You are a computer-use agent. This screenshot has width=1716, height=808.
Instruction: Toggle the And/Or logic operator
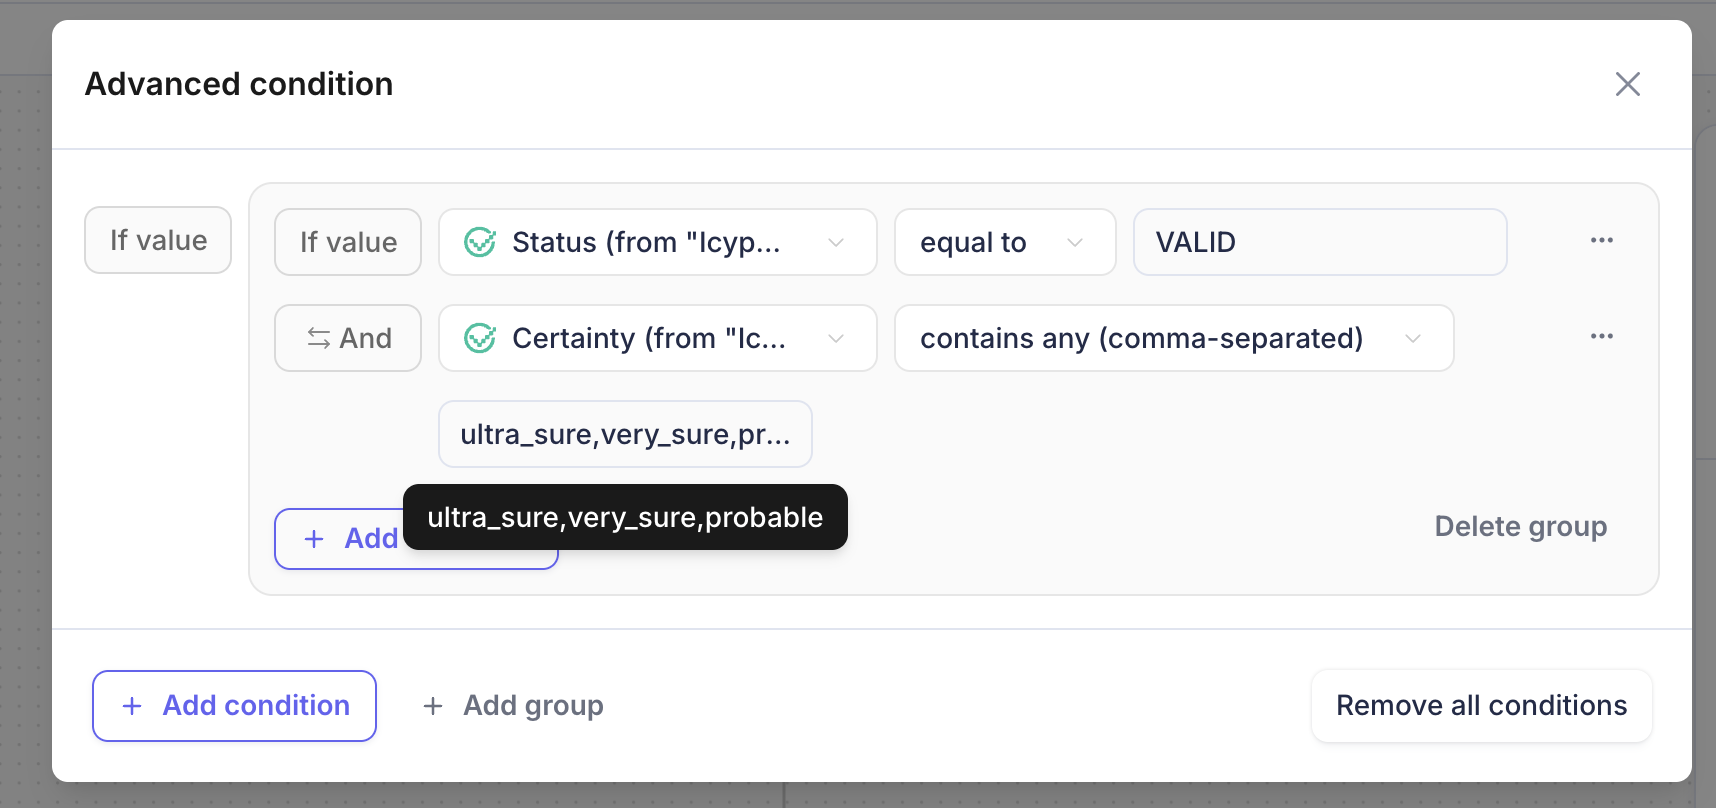pyautogui.click(x=348, y=338)
